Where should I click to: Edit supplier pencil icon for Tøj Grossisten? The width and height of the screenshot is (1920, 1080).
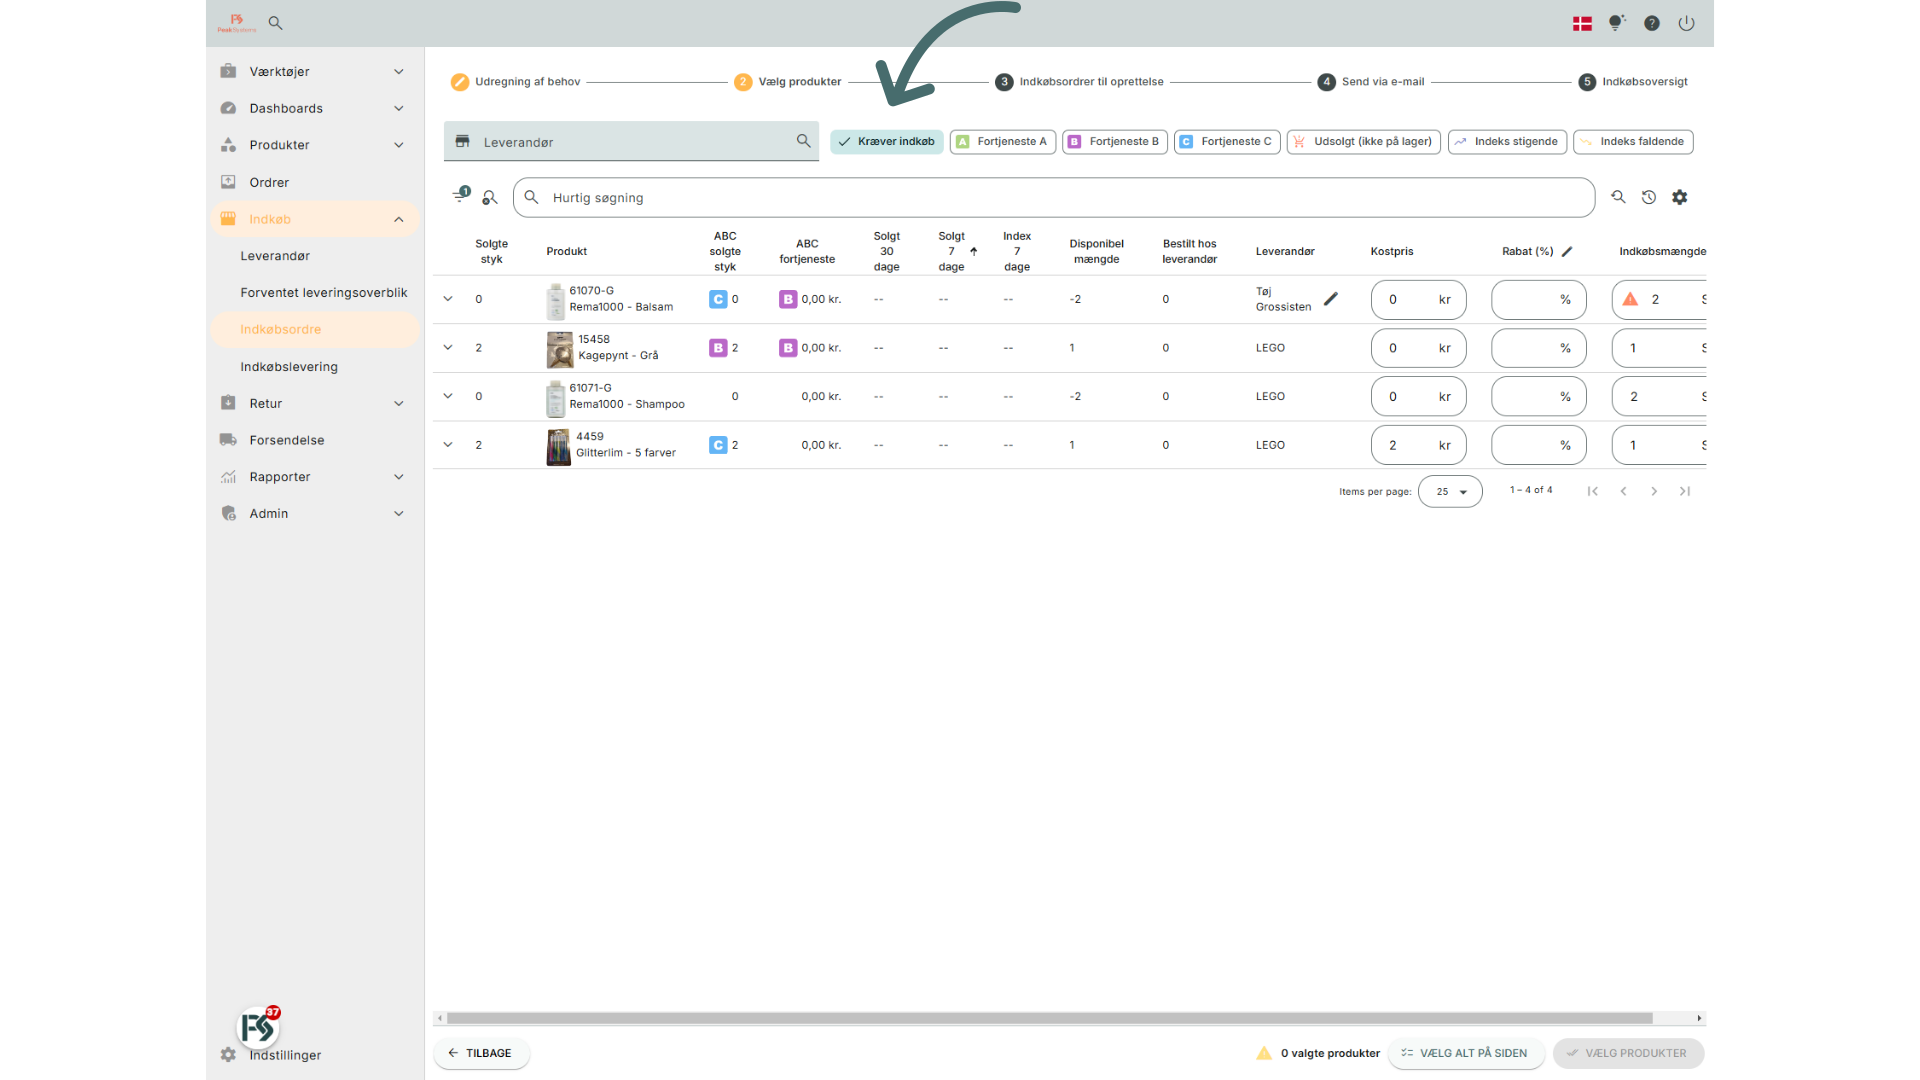point(1331,299)
